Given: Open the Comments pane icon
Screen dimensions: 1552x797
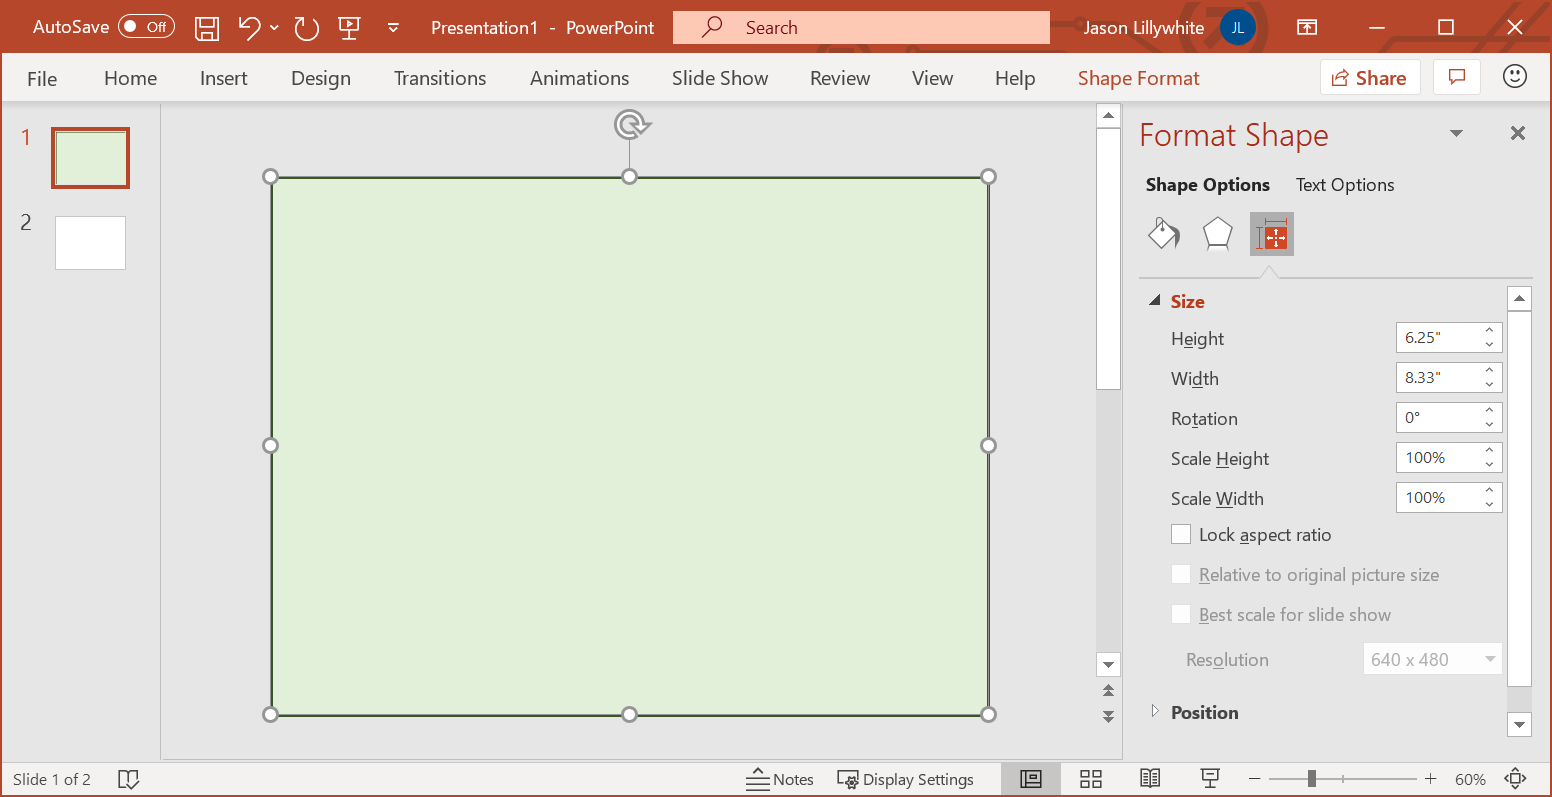Looking at the screenshot, I should [1457, 78].
